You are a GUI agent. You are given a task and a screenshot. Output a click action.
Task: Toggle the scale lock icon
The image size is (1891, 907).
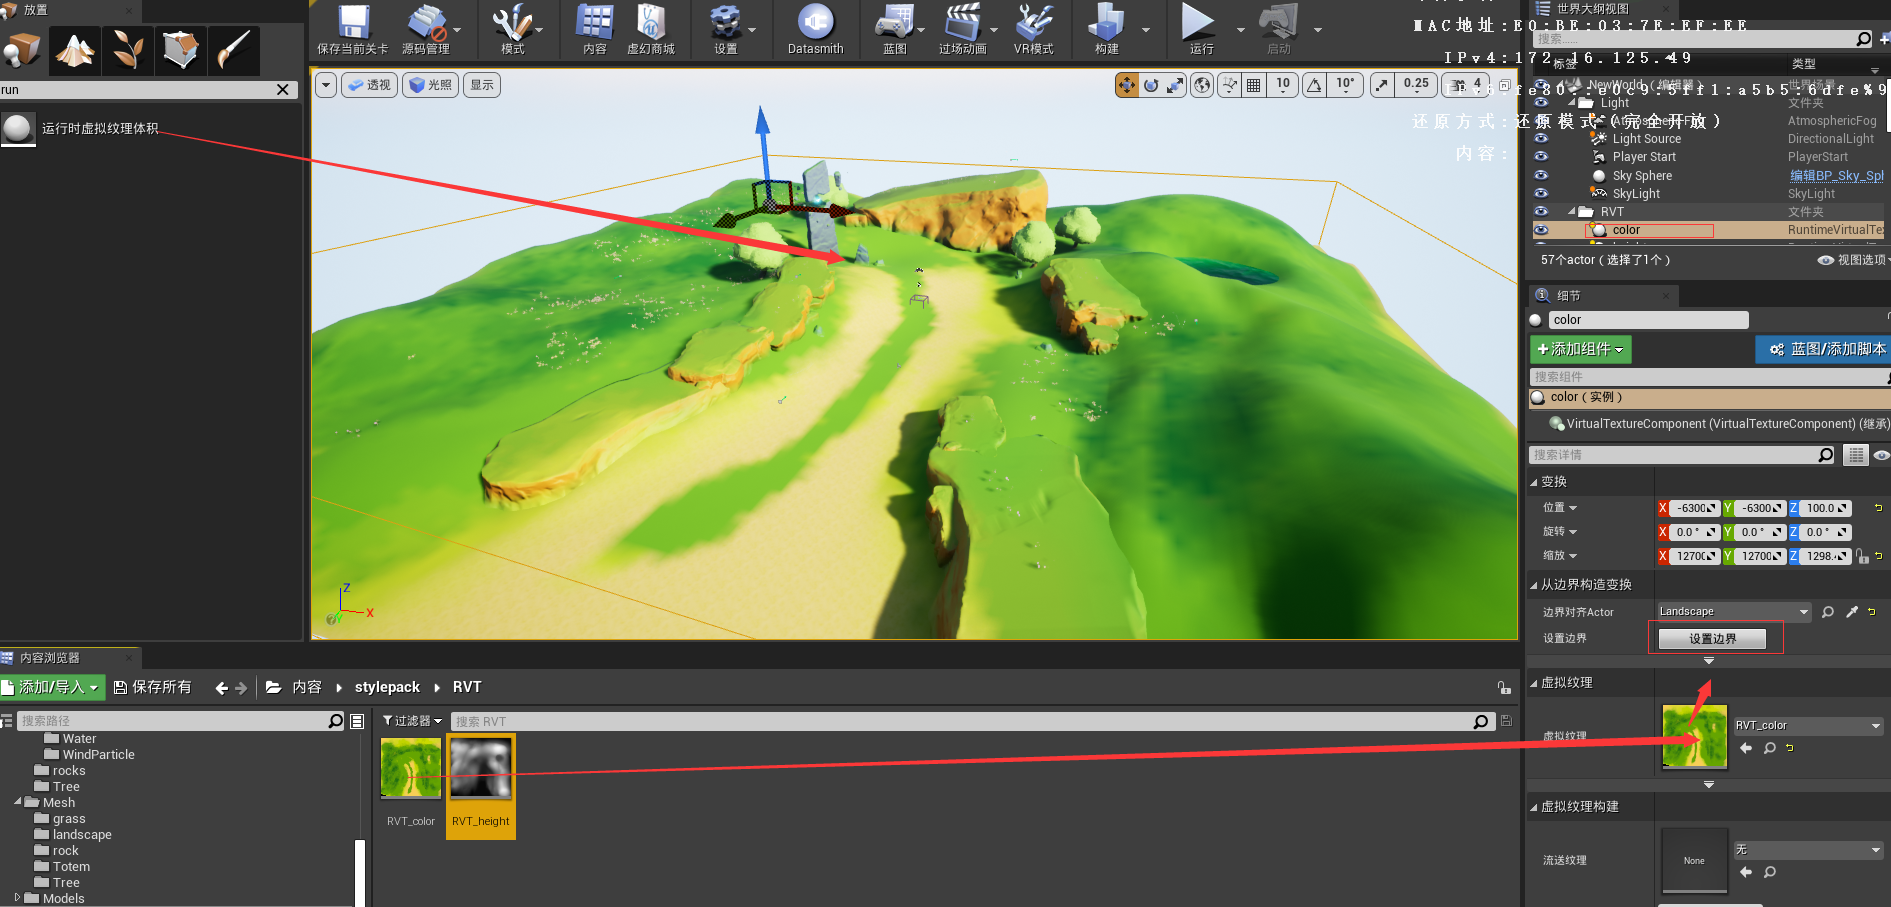tap(1862, 556)
